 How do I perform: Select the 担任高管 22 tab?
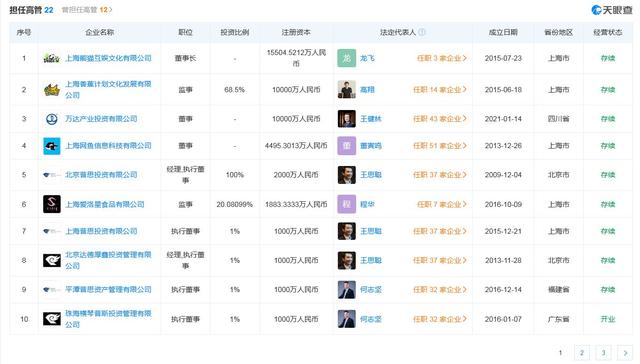pos(31,10)
